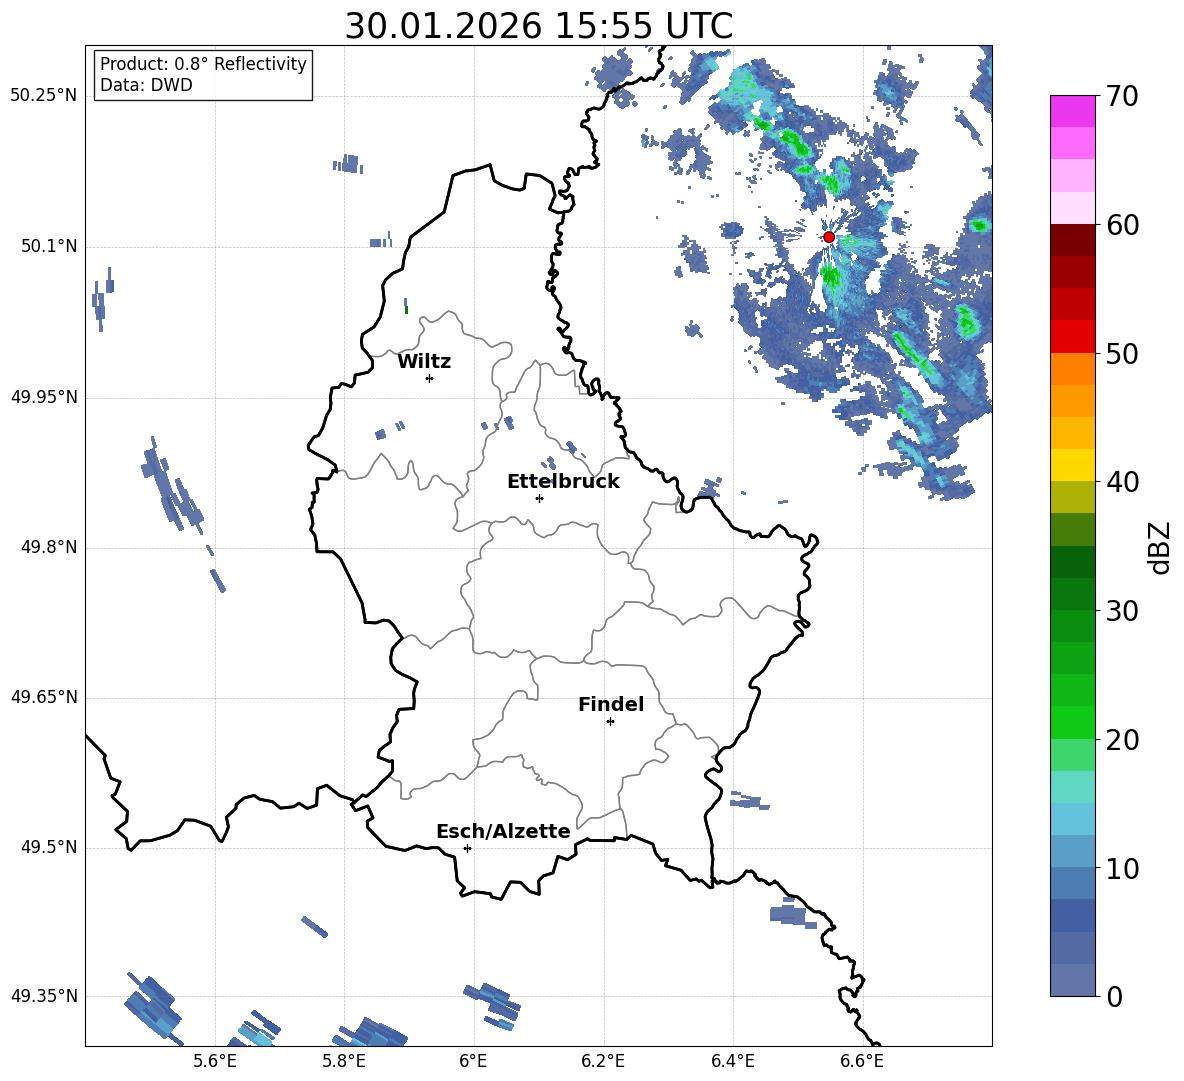Click the latitude label '49.5°N'
The image size is (1184, 1081).
pos(49,847)
